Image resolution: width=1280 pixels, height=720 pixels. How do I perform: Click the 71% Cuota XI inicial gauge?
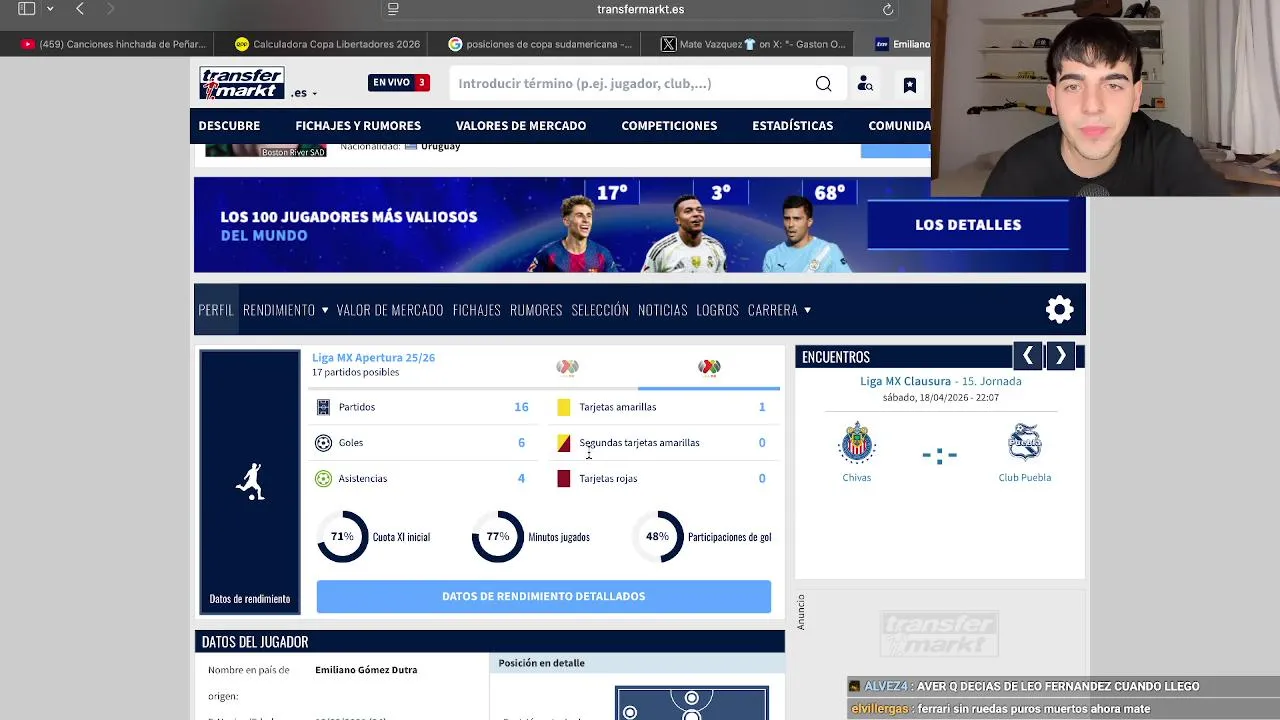pos(342,537)
